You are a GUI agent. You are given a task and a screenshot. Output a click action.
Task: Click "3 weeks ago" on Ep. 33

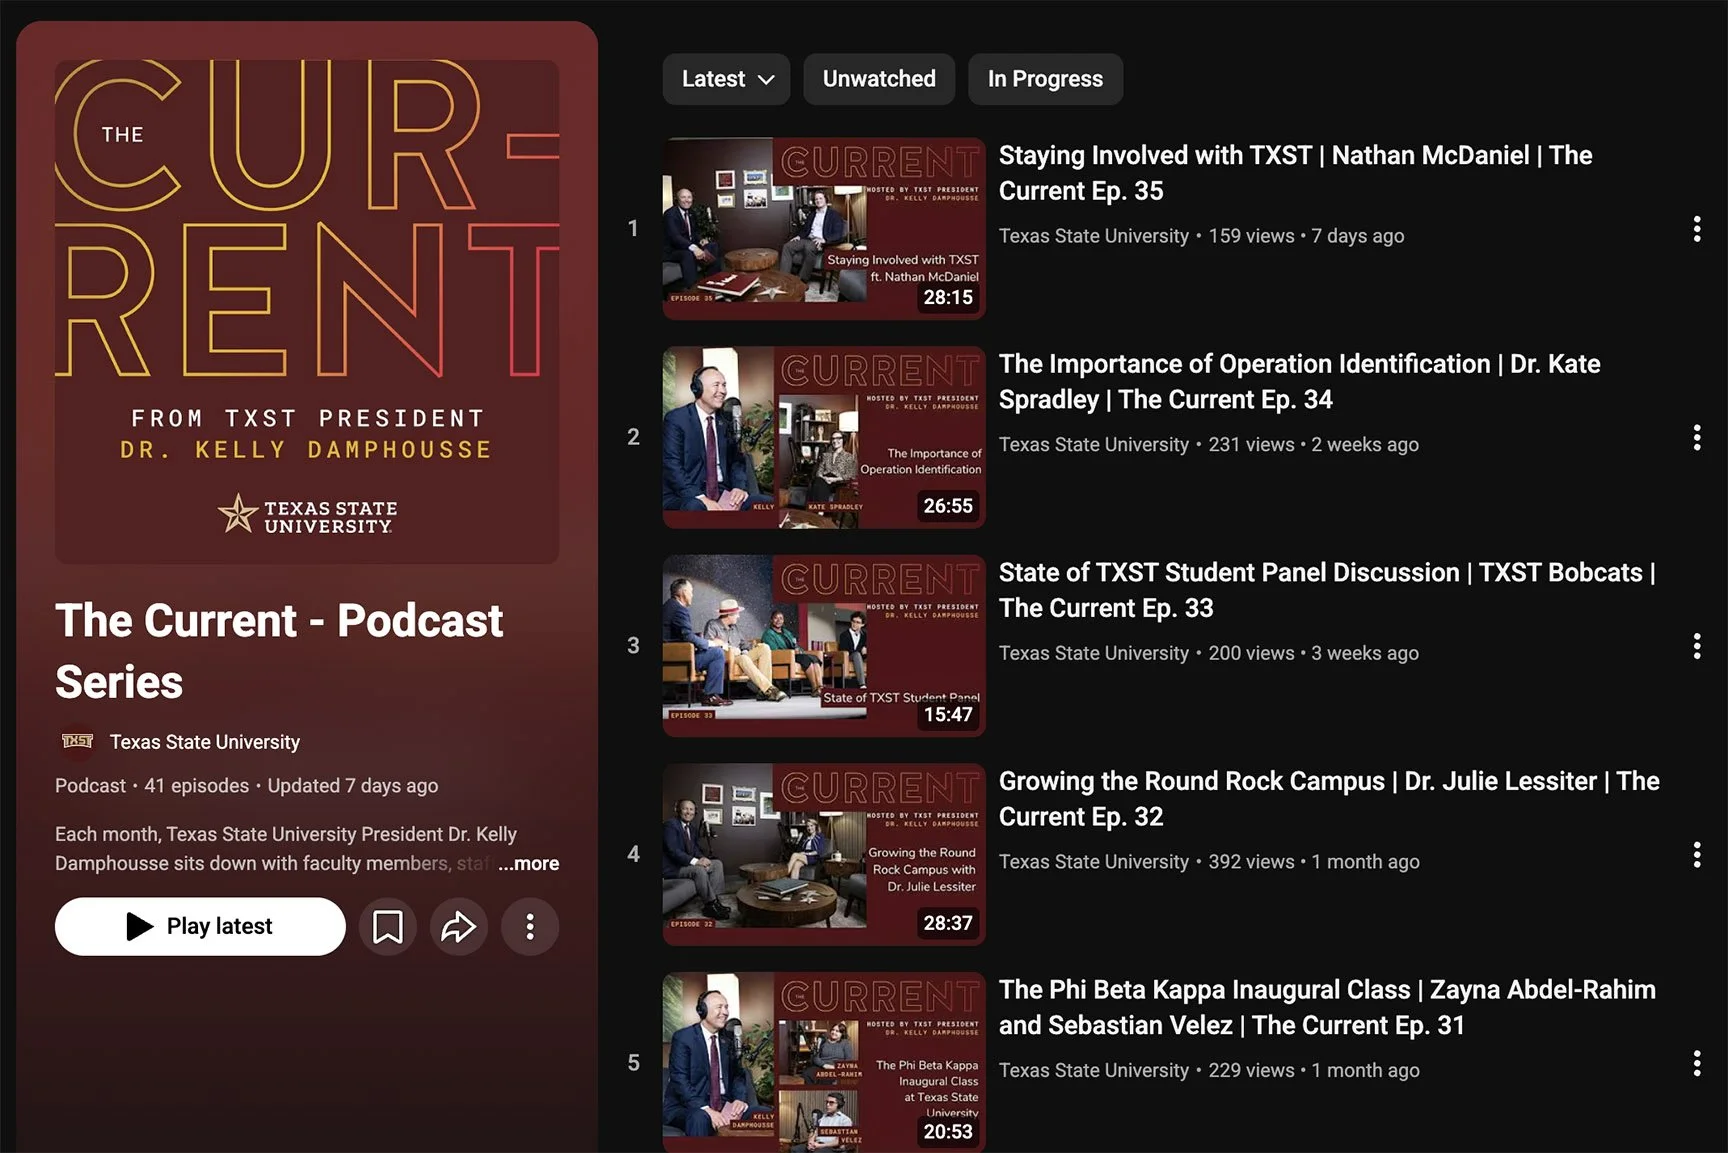click(1365, 653)
